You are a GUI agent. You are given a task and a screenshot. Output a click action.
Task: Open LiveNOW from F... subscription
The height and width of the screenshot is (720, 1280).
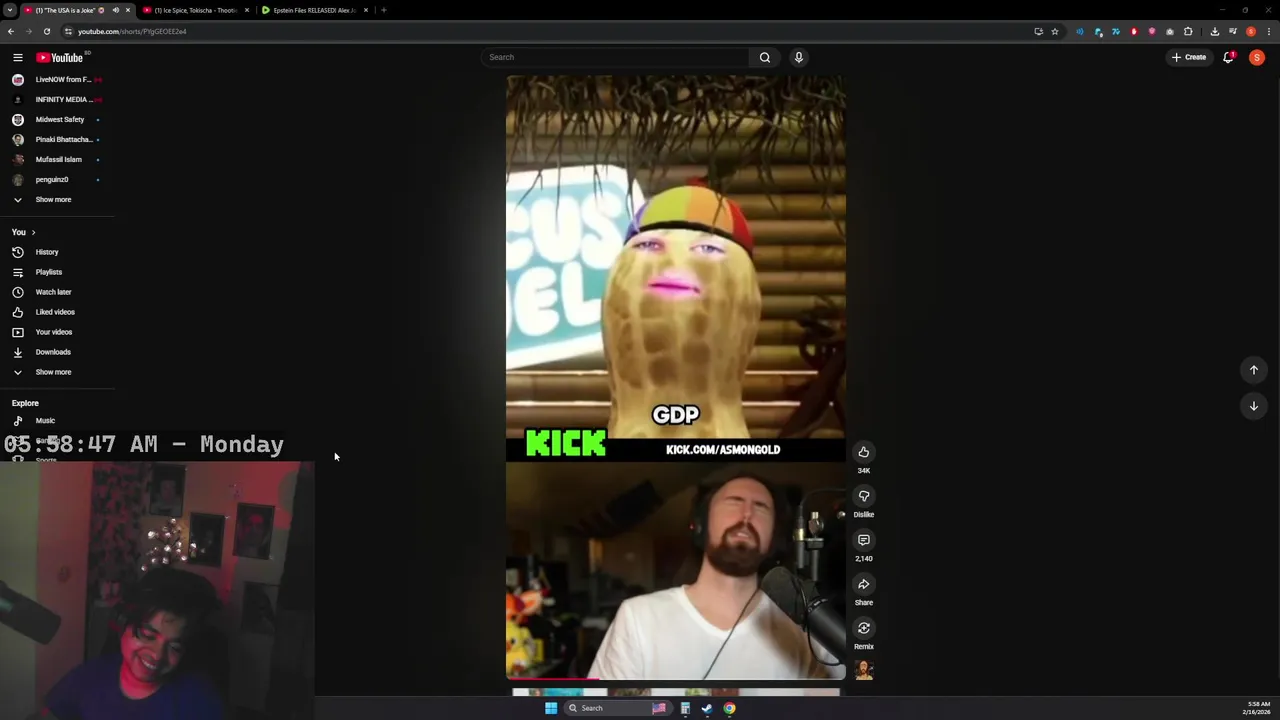coord(57,79)
